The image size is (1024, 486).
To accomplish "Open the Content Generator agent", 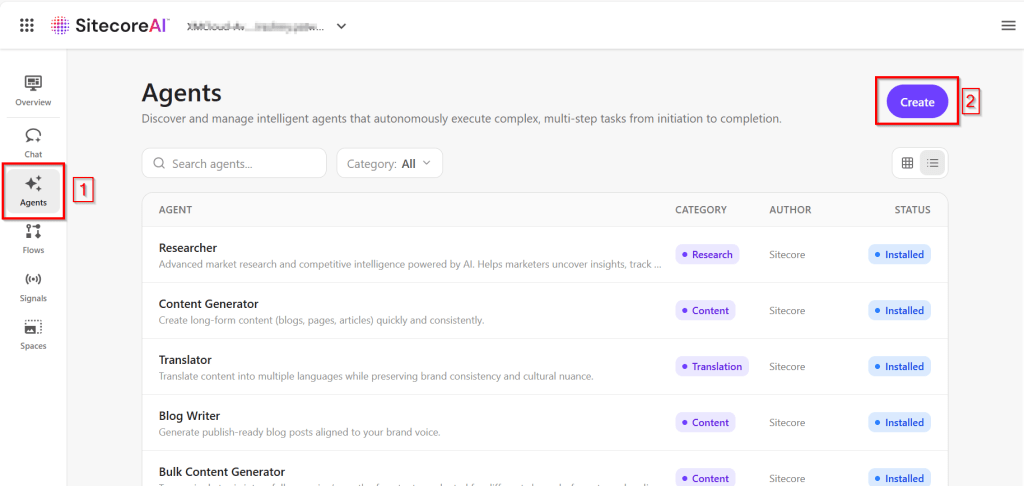I will coord(208,304).
